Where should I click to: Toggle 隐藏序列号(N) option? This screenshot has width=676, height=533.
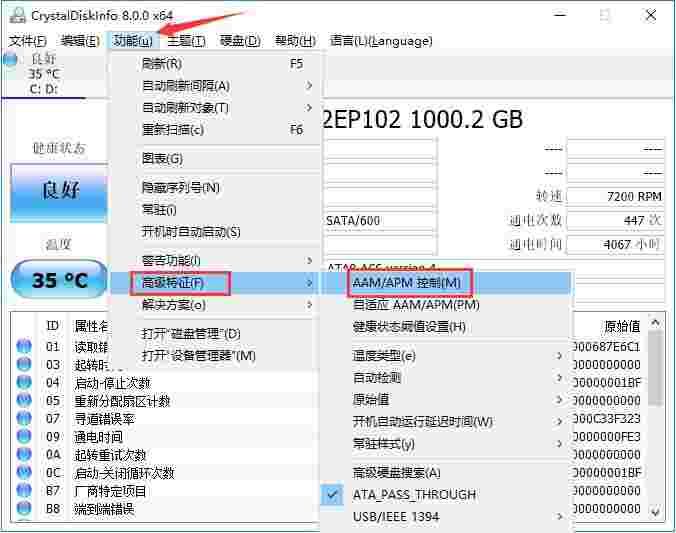[x=215, y=188]
